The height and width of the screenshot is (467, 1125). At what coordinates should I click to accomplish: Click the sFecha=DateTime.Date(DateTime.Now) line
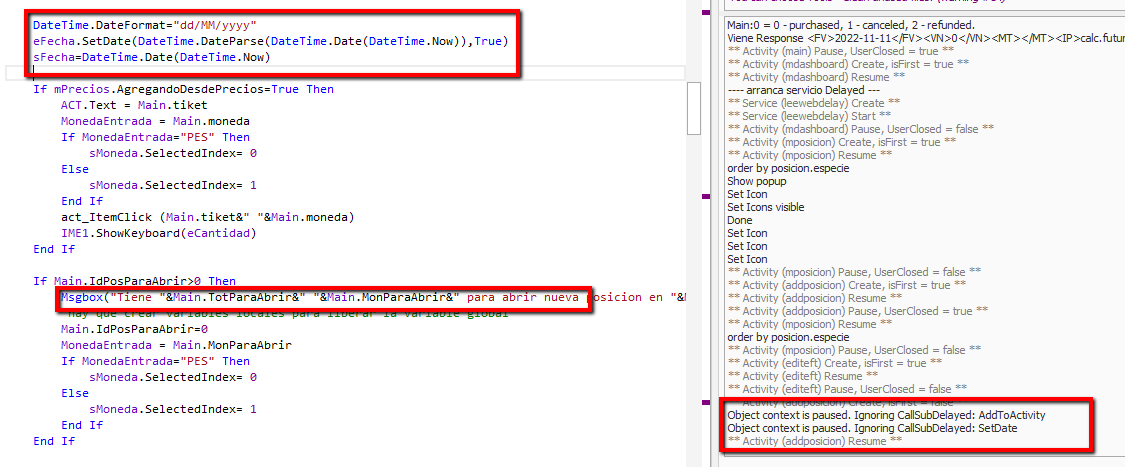tap(151, 57)
